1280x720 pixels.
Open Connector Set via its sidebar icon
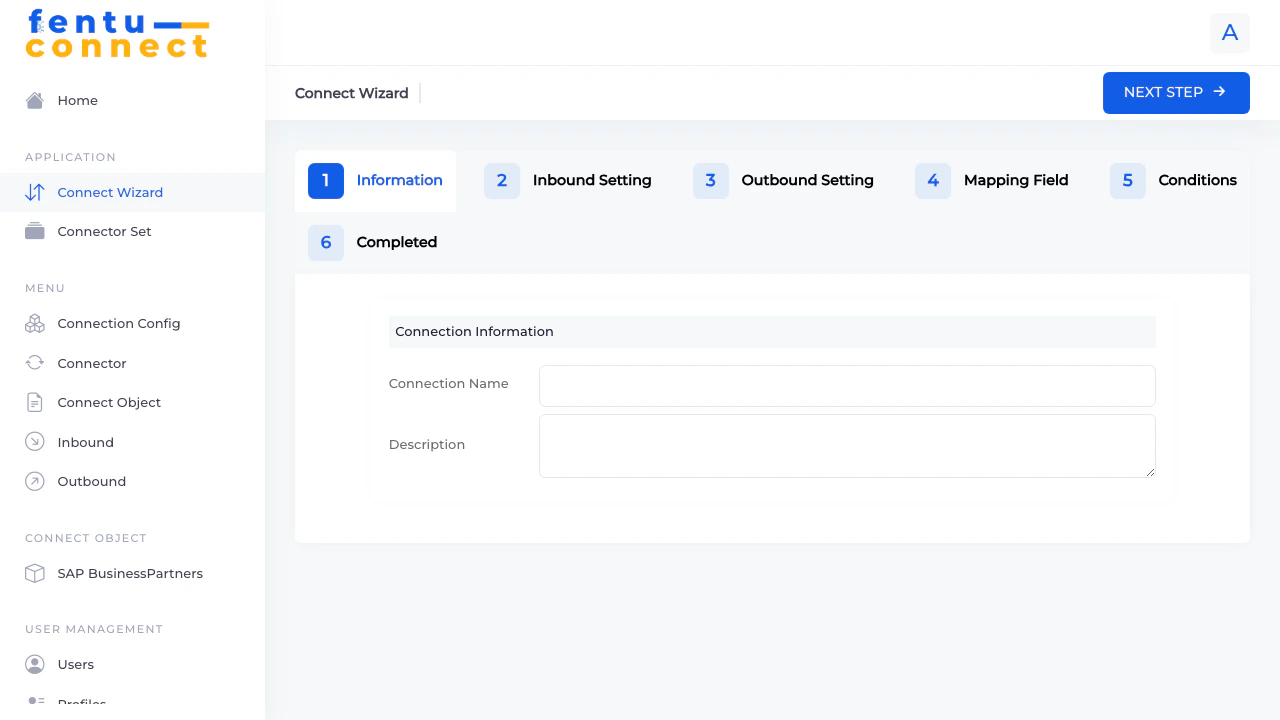point(35,231)
